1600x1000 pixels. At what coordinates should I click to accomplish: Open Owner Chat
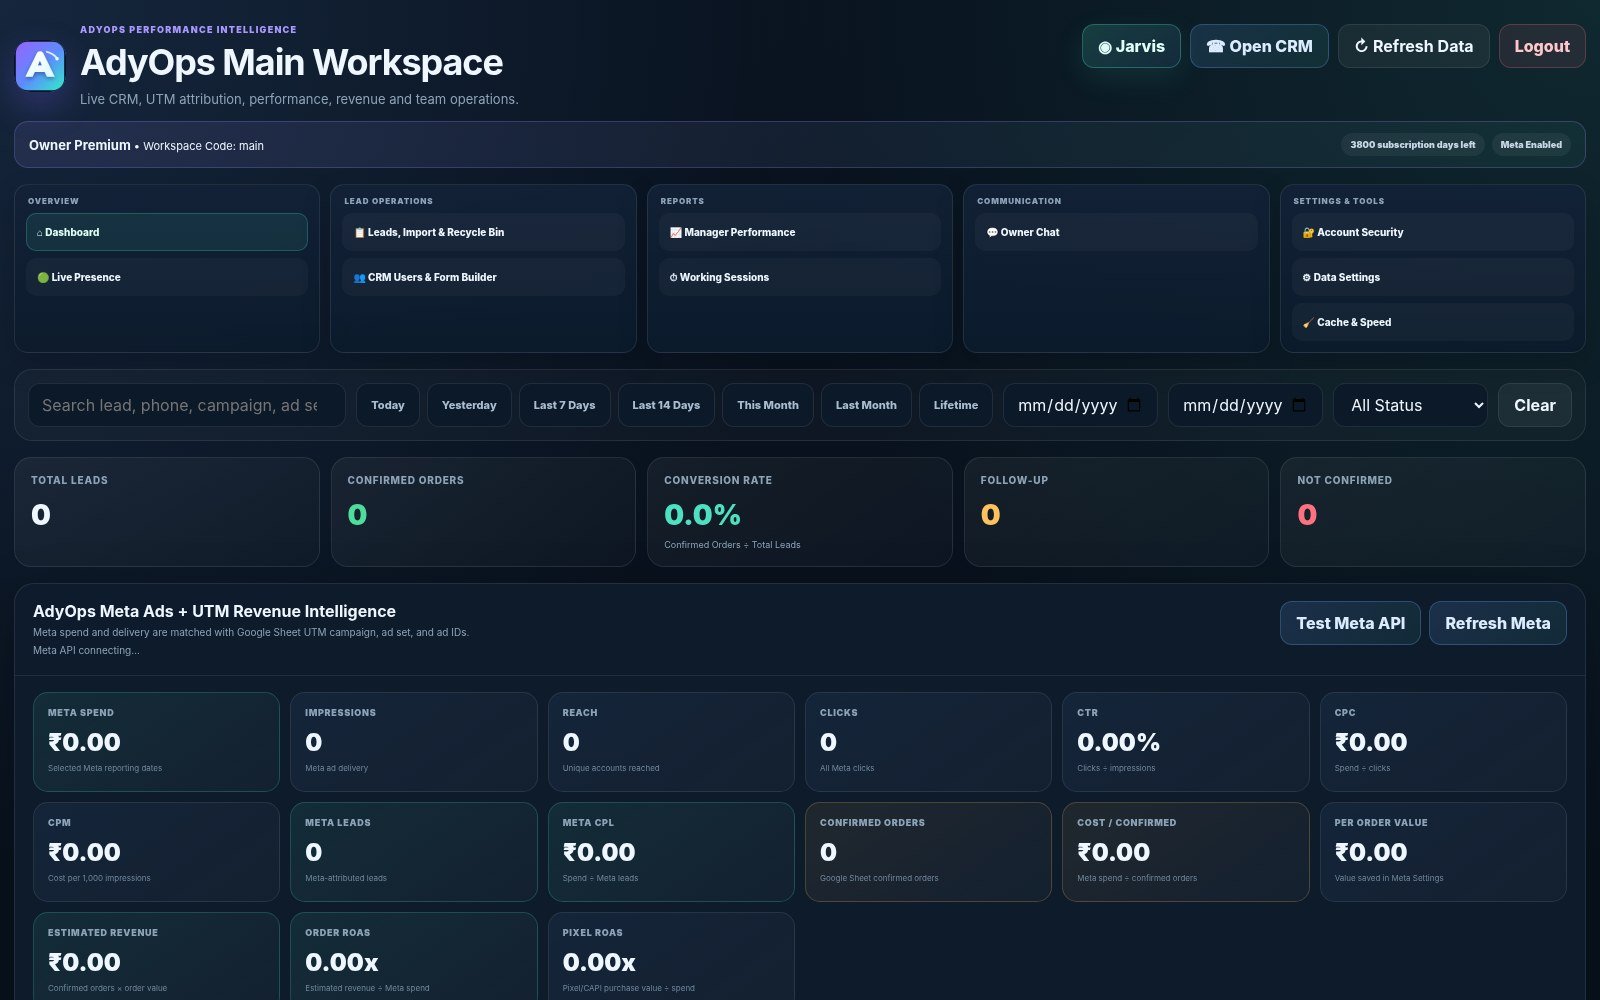[1116, 232]
